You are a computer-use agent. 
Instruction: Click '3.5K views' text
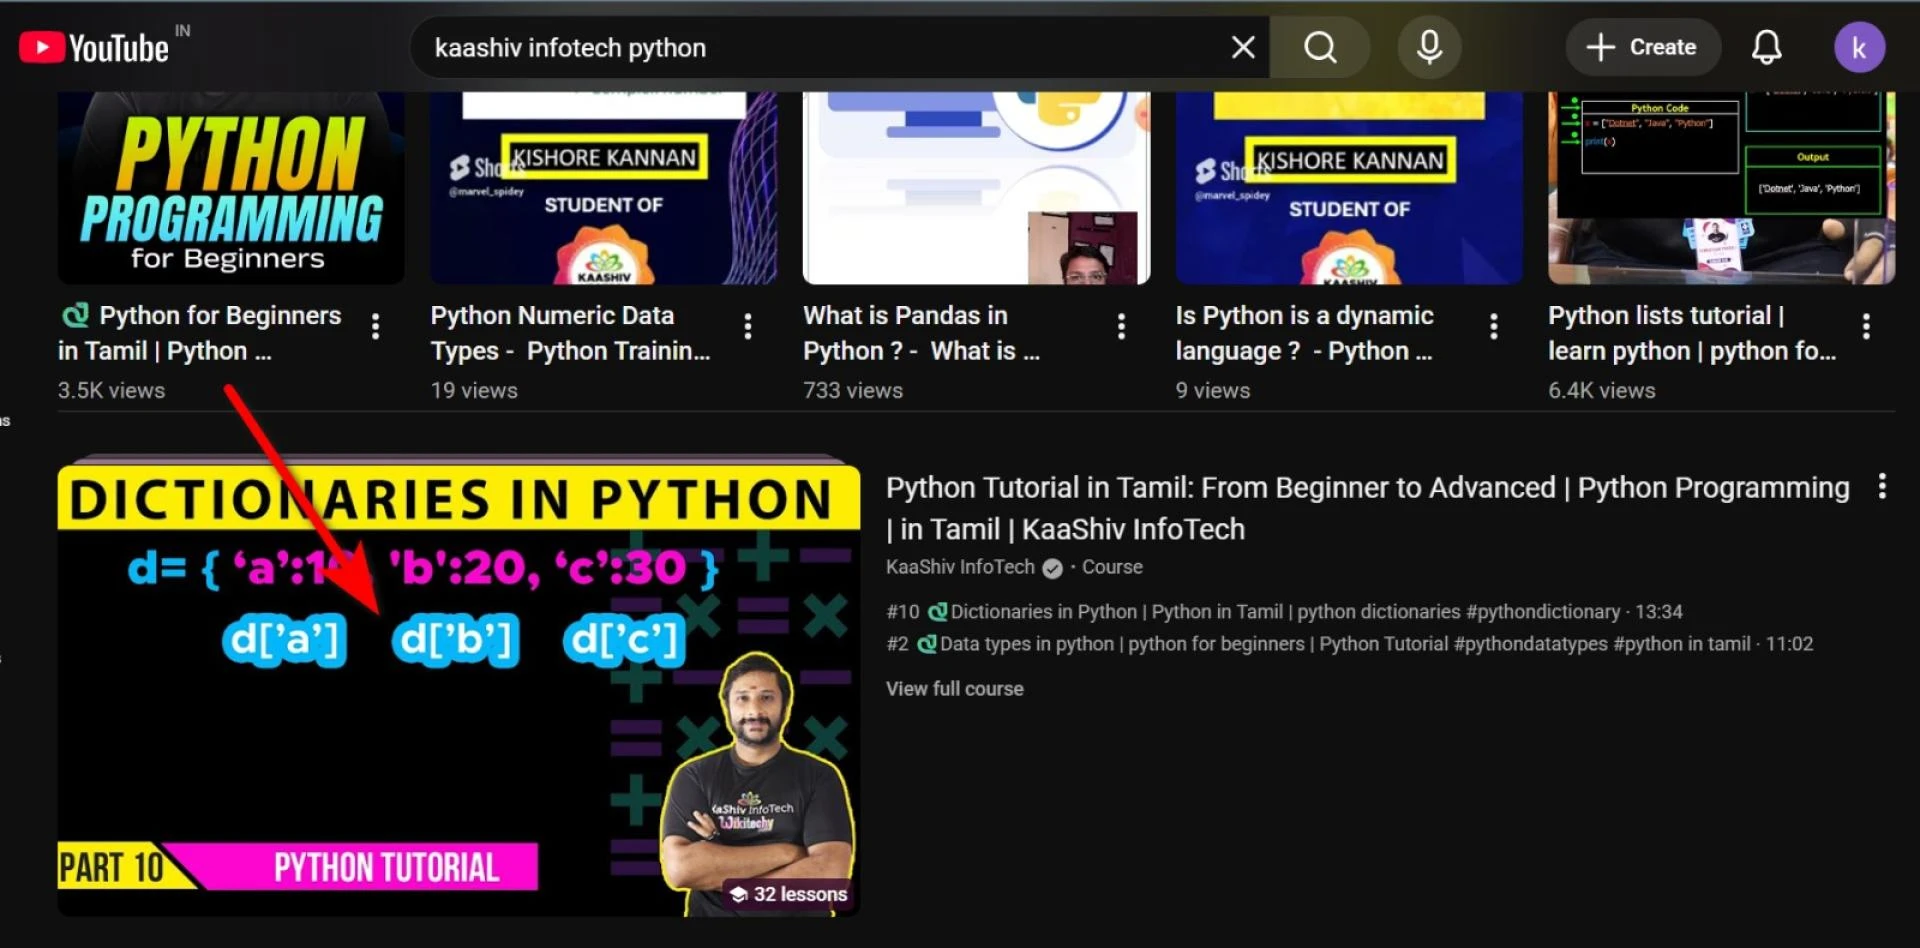(111, 391)
